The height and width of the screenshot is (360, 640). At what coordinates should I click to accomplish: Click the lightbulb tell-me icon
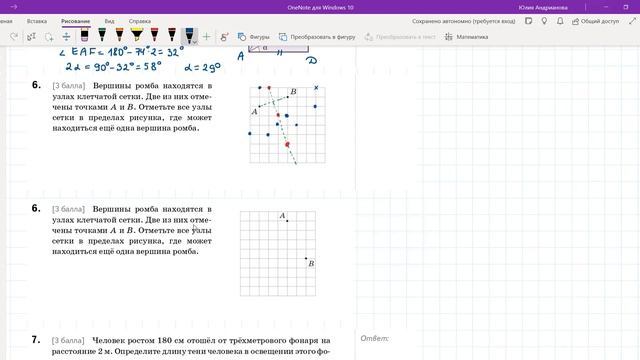click(x=544, y=21)
